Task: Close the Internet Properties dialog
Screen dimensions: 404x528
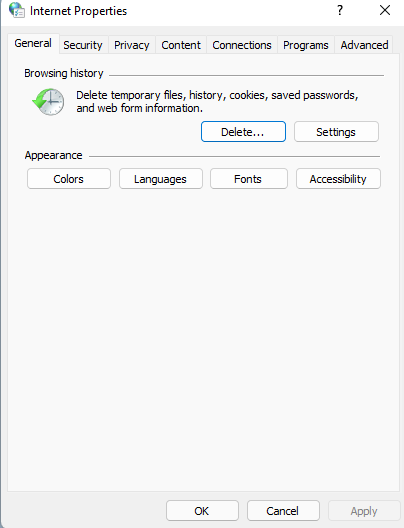Action: pyautogui.click(x=385, y=10)
